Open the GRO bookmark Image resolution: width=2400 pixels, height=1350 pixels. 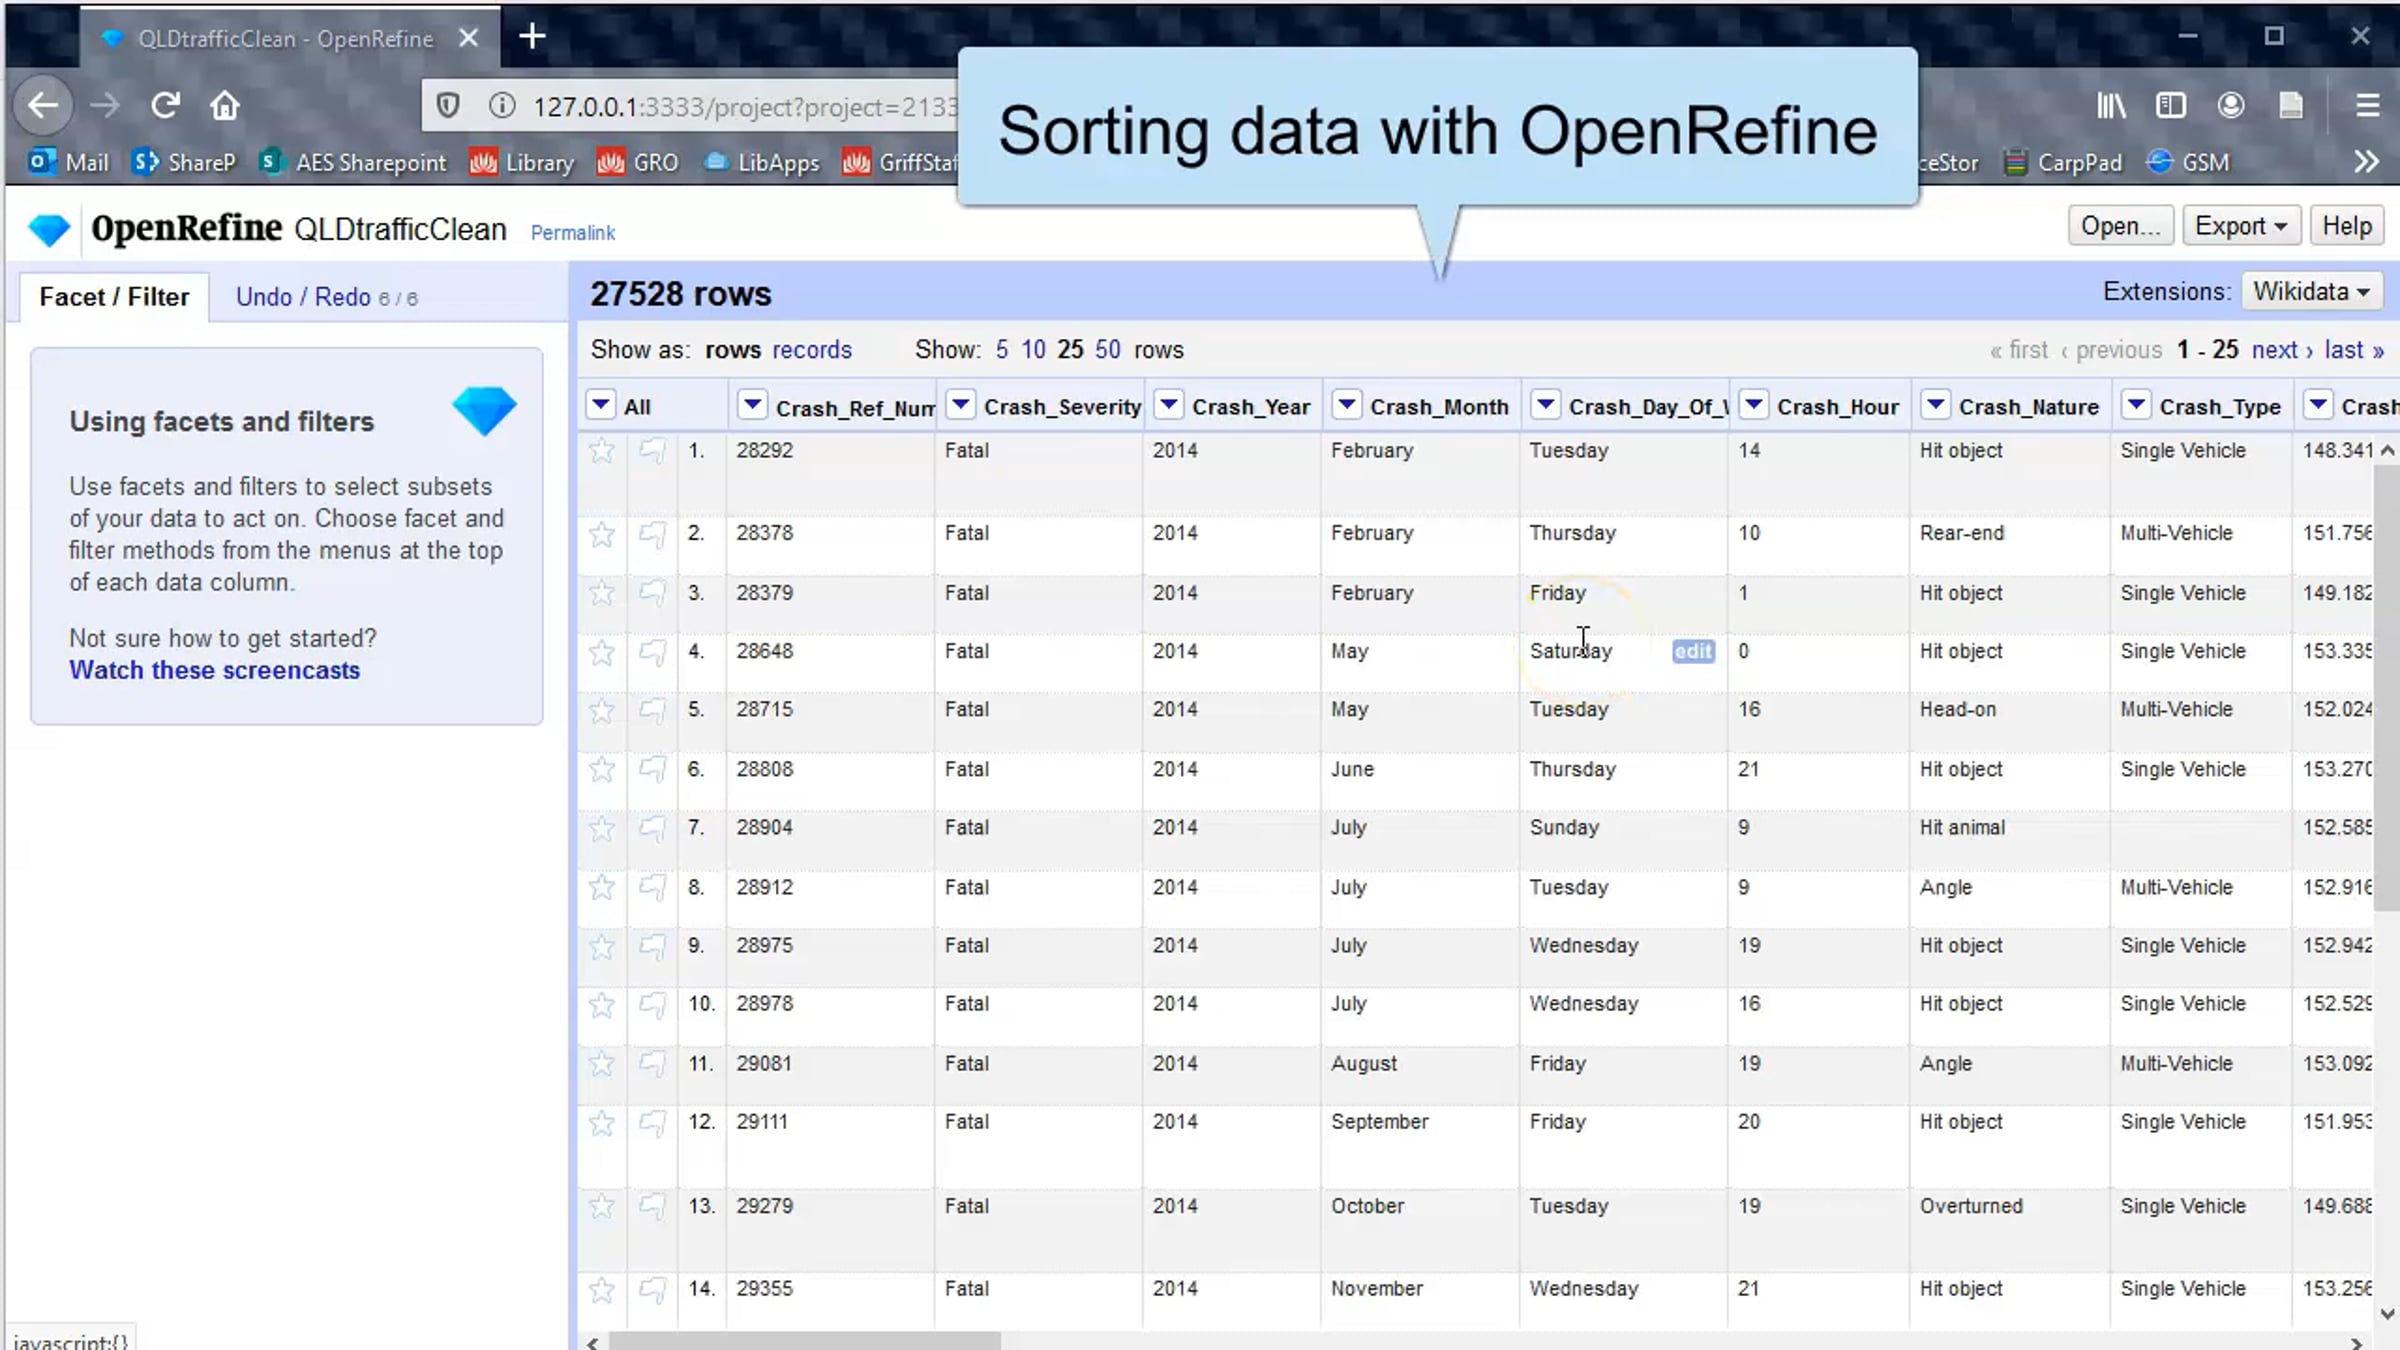[x=639, y=162]
